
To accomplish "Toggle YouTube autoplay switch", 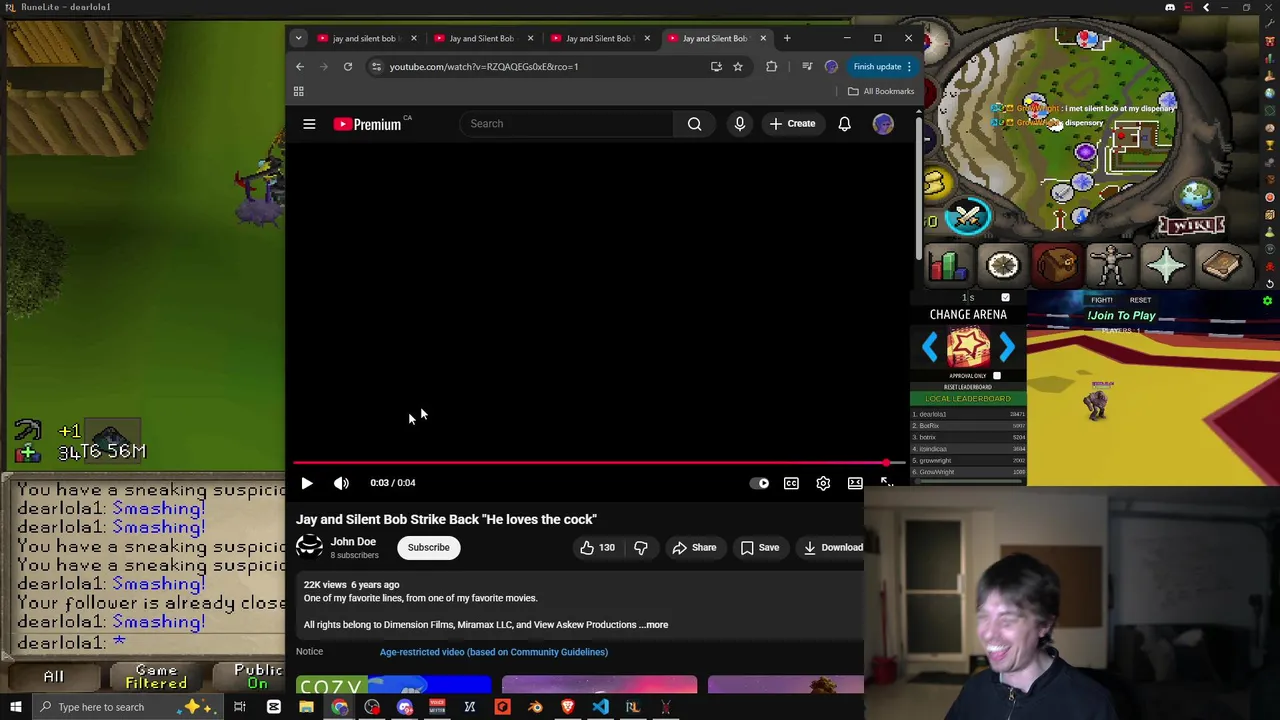I will 760,483.
